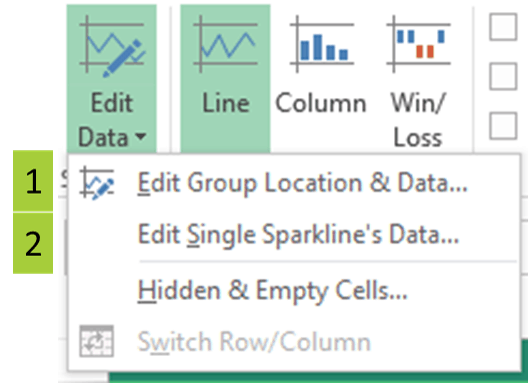Click the Column button text label
This screenshot has height=383, width=528.
click(x=321, y=103)
